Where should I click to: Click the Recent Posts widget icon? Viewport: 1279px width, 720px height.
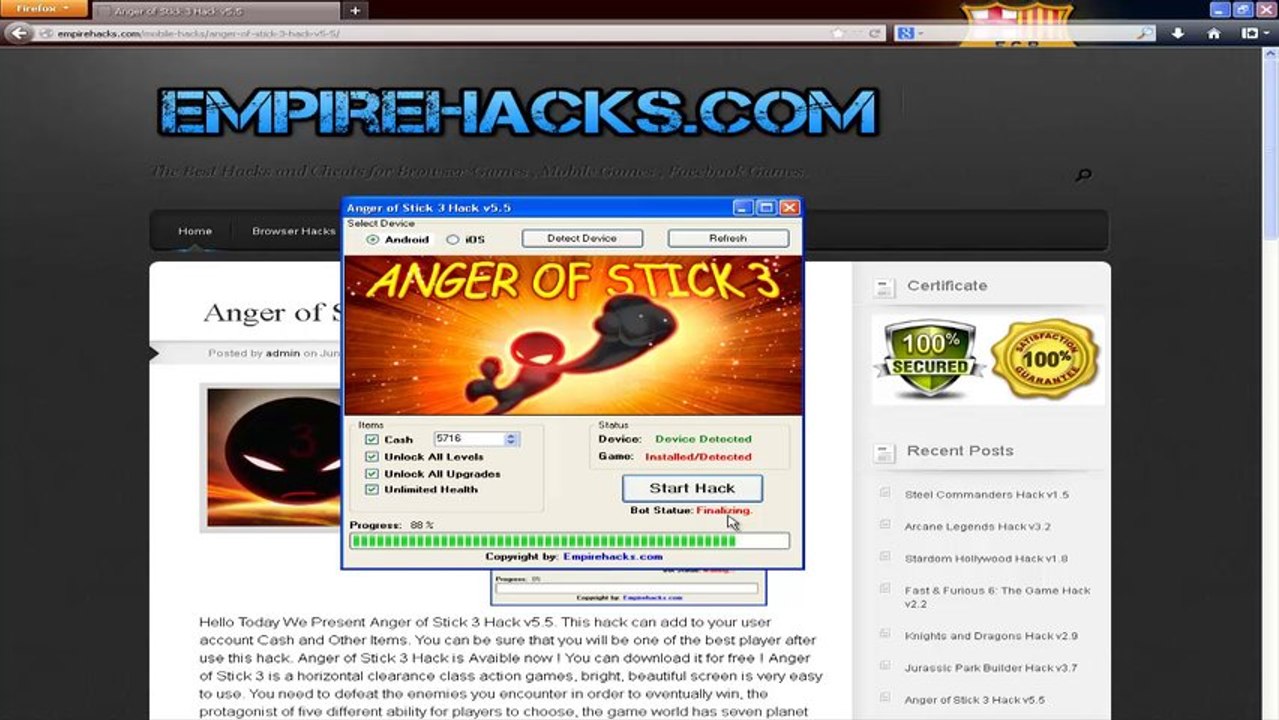884,453
